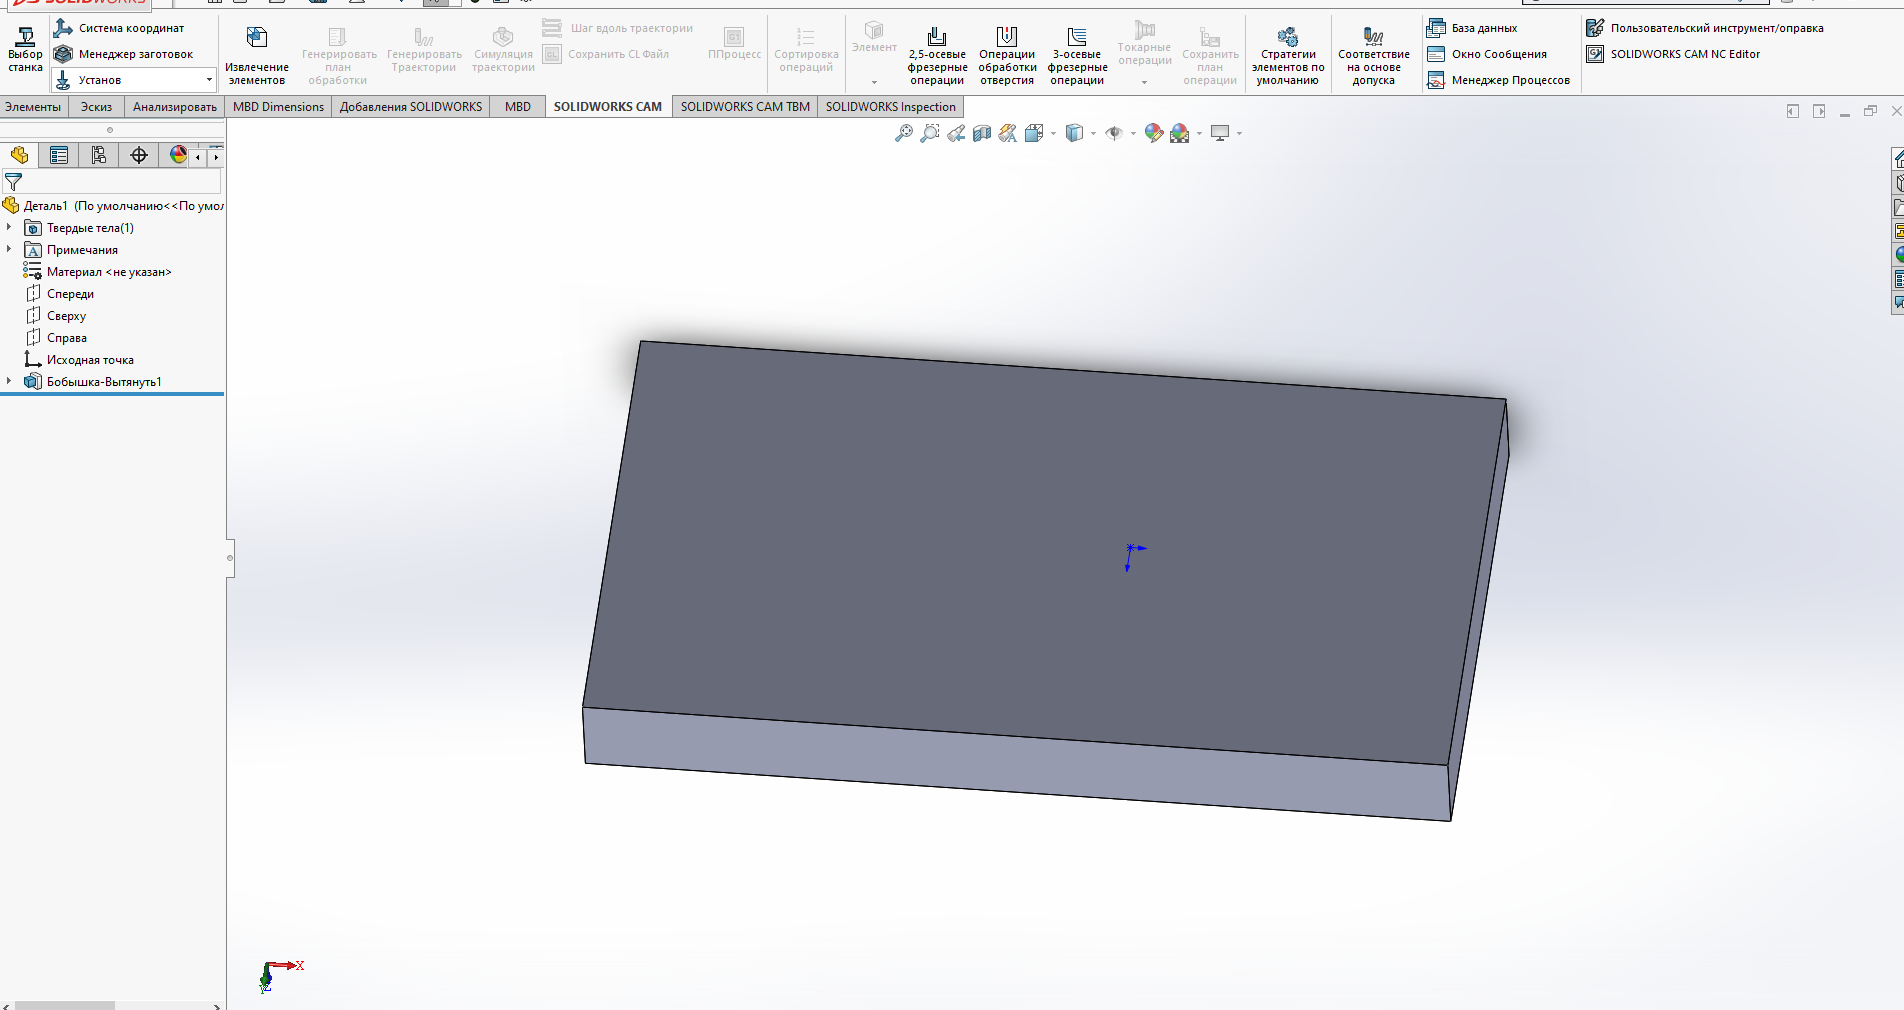Expand Примечания tree node

point(9,250)
